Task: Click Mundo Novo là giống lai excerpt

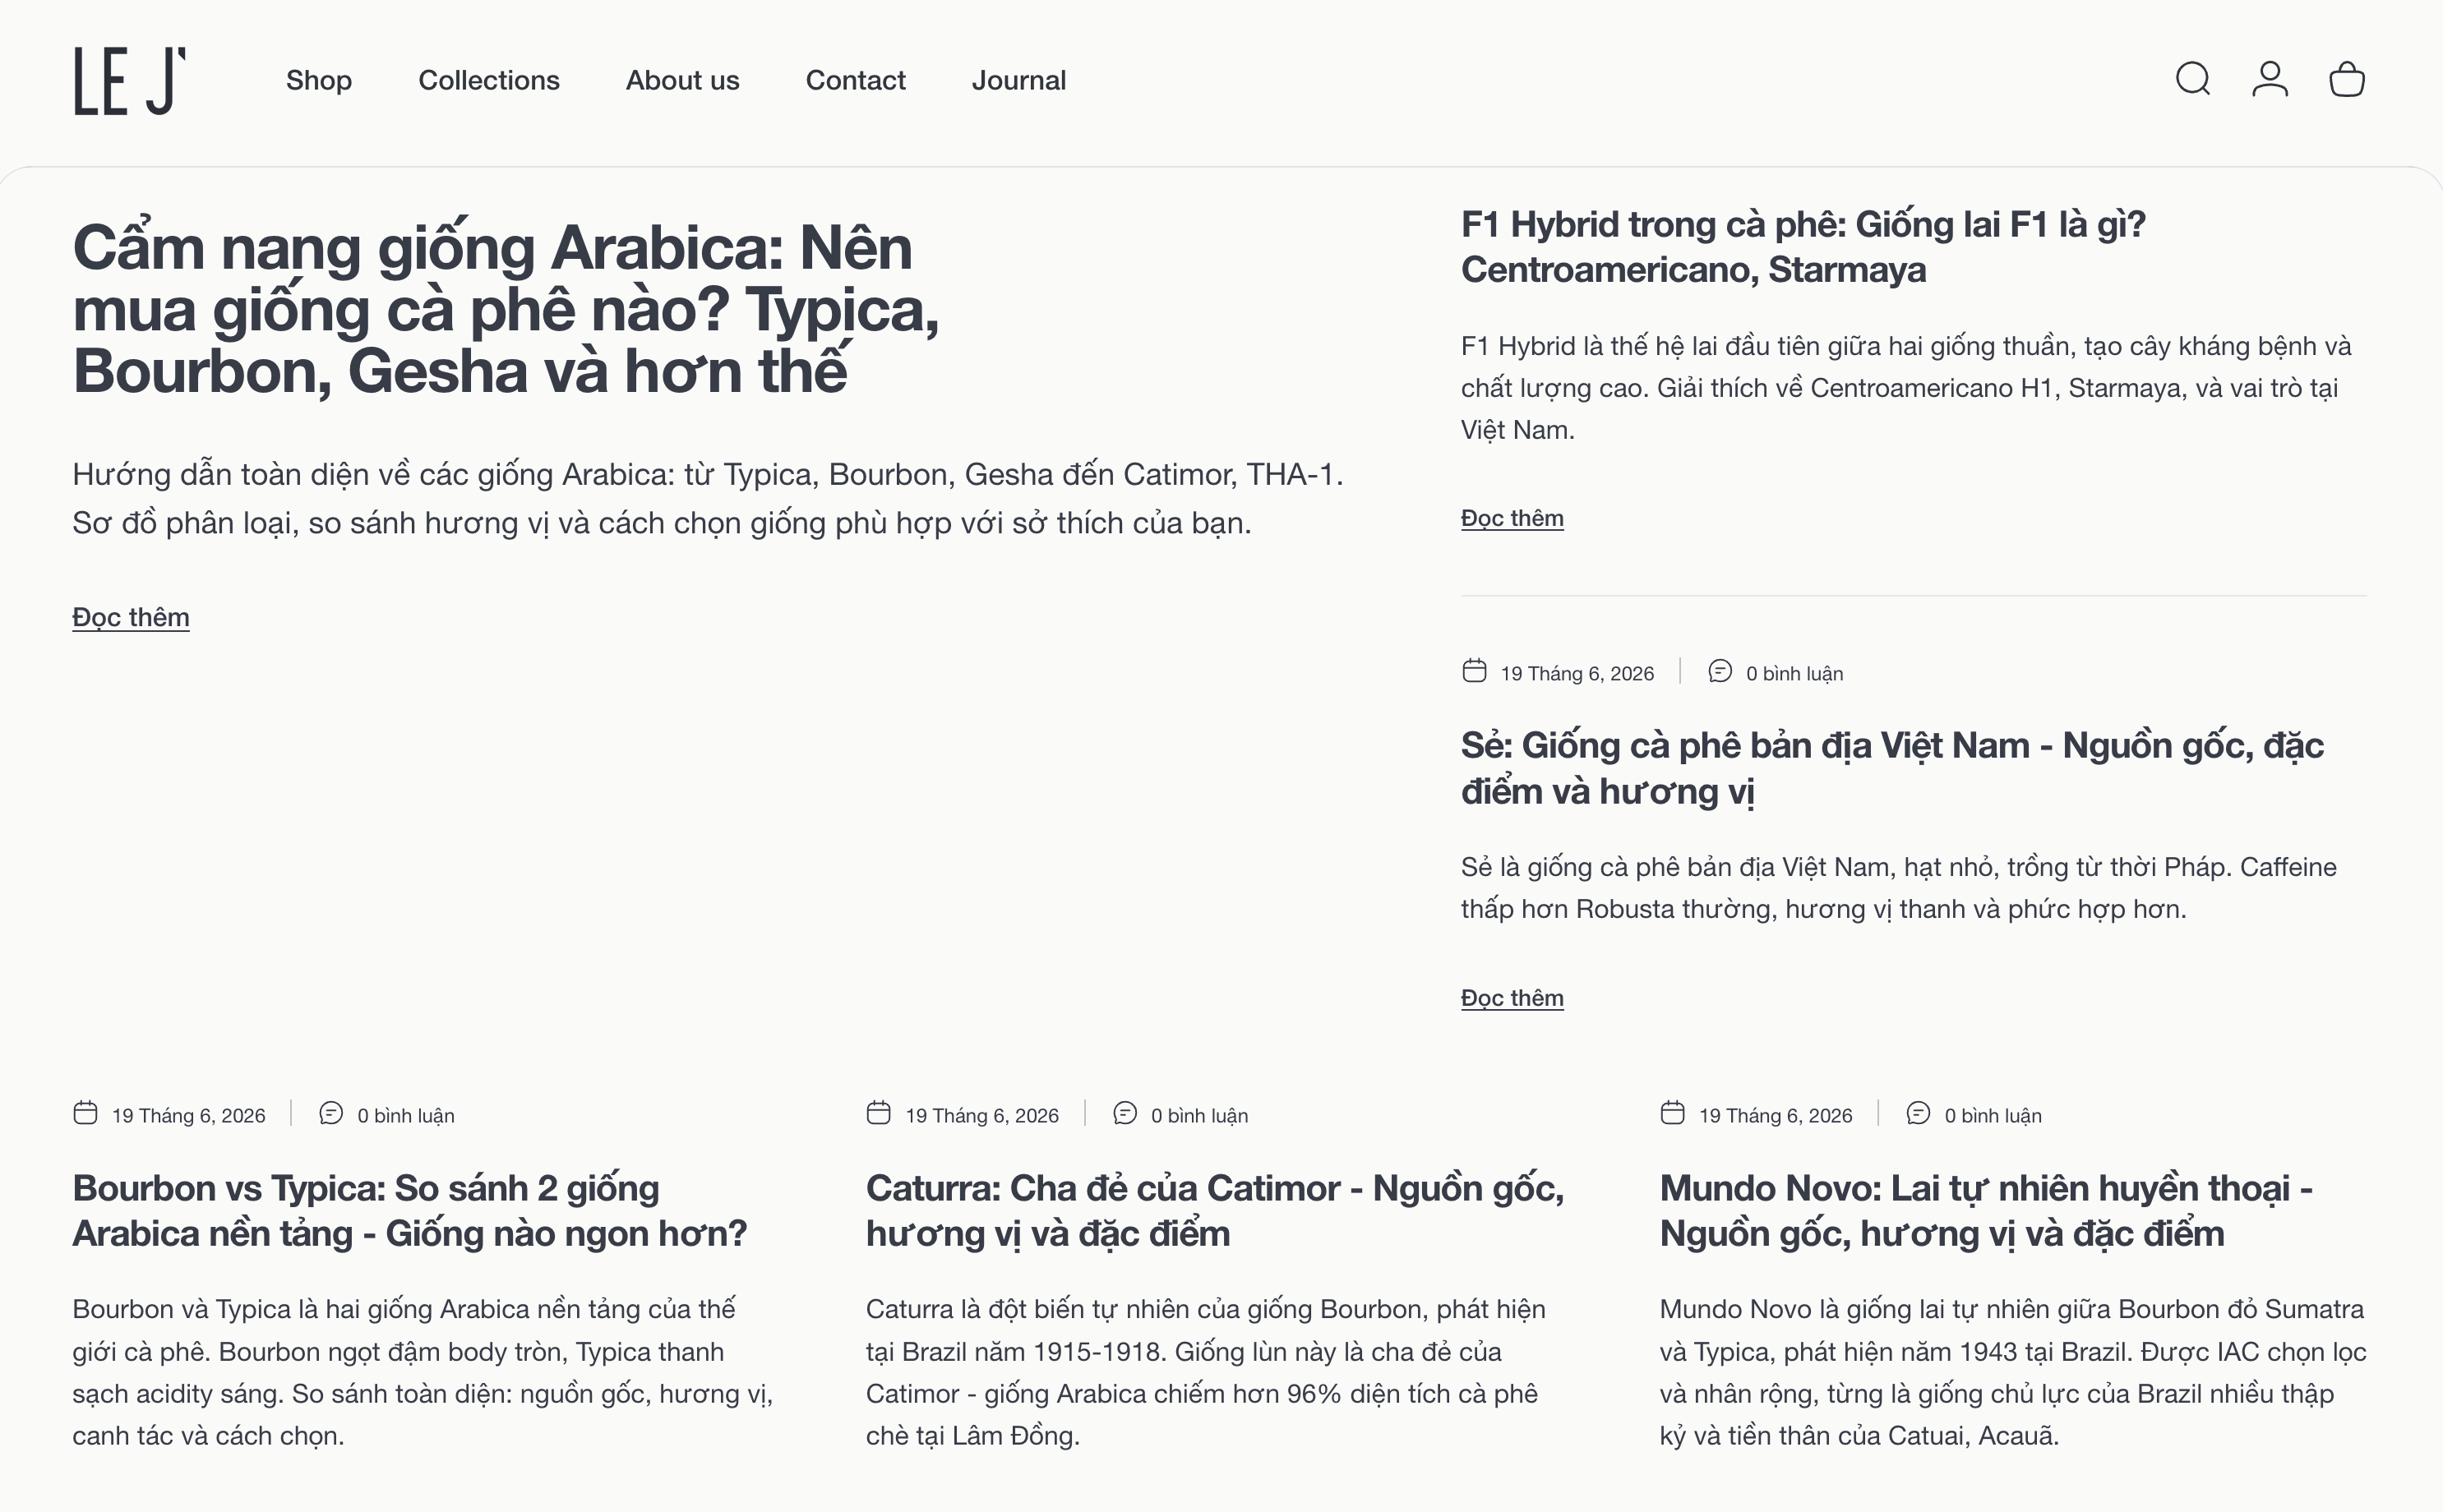Action: click(2013, 1372)
